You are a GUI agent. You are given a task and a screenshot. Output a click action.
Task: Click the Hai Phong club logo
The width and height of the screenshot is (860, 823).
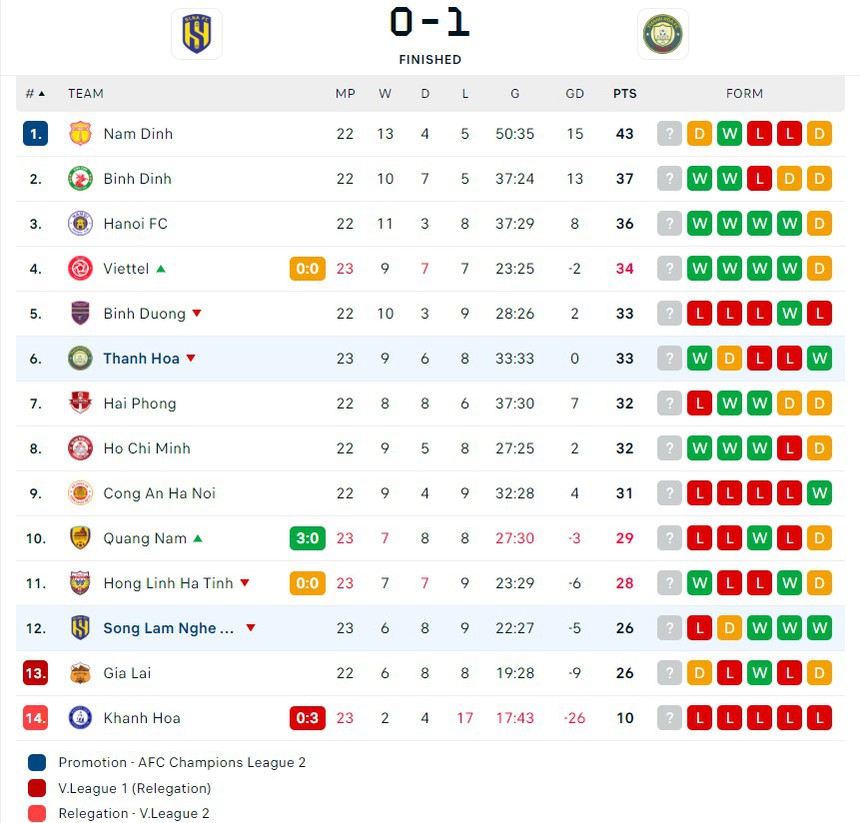pos(80,404)
